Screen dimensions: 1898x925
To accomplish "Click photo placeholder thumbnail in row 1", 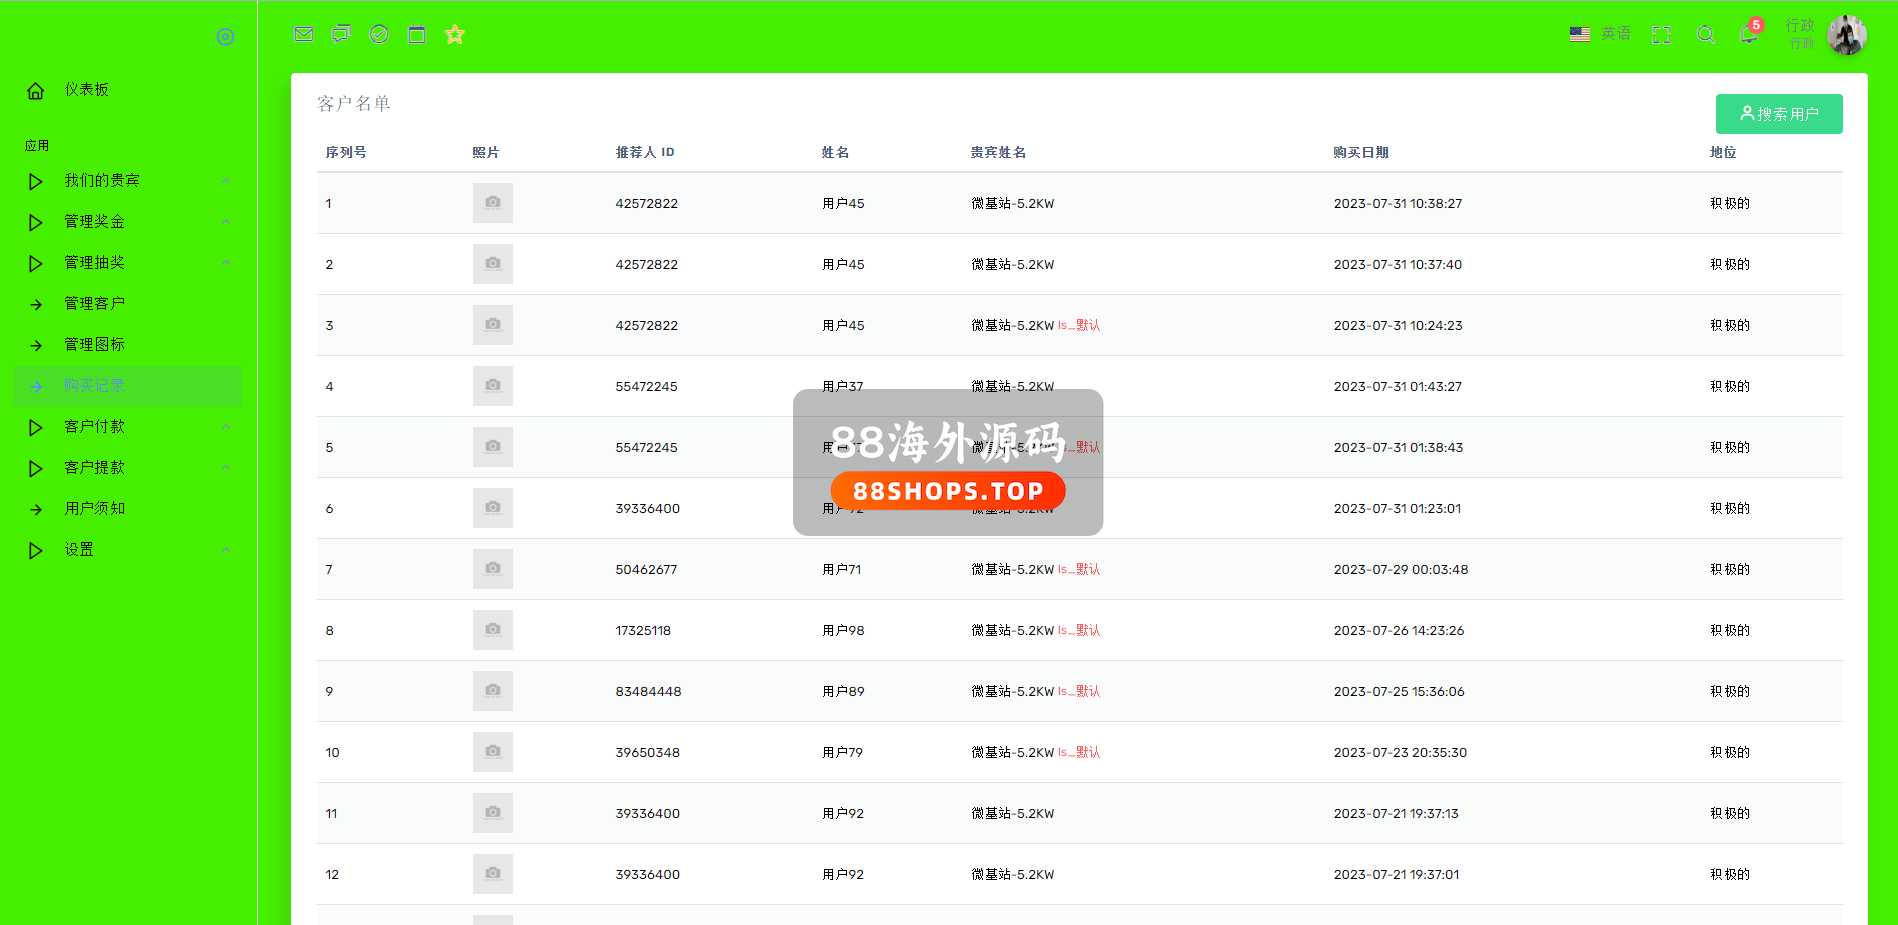I will coord(493,203).
